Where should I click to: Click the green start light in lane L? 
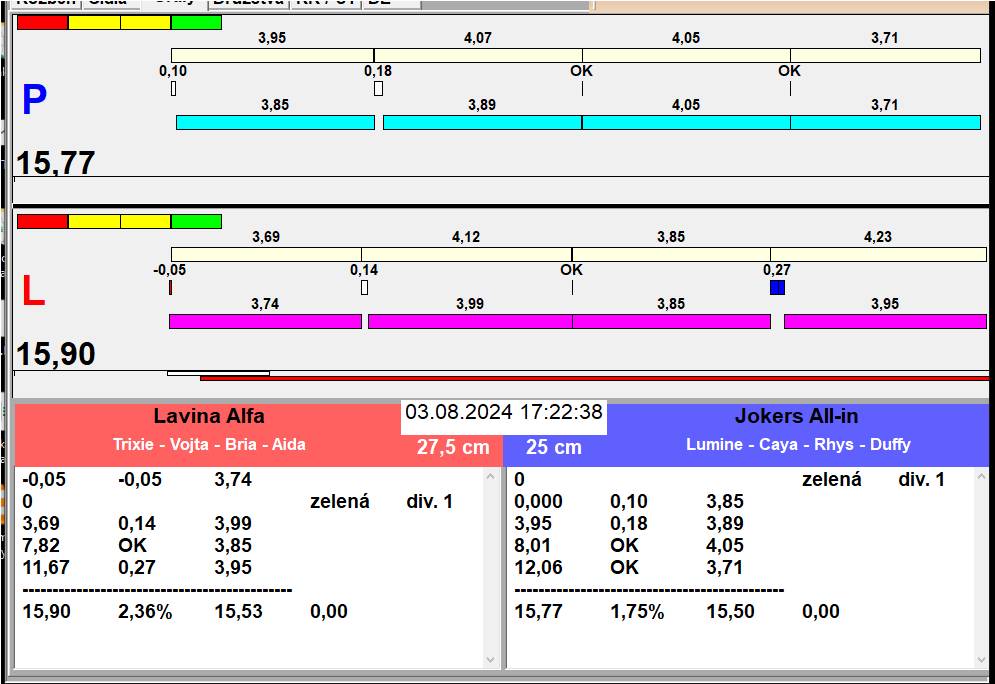click(x=196, y=221)
